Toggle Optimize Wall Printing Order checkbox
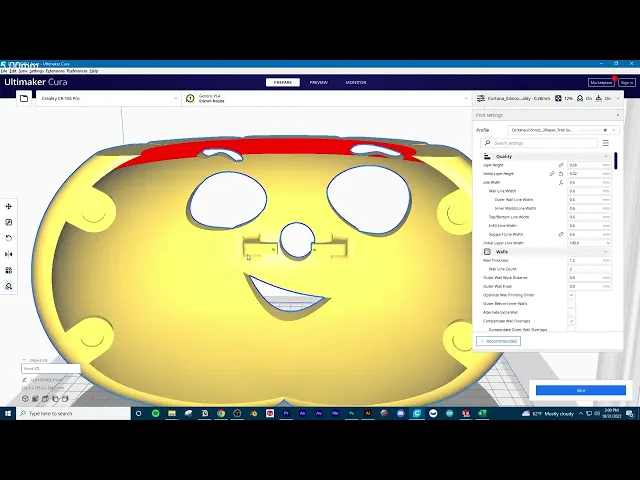The width and height of the screenshot is (640, 480). [571, 295]
